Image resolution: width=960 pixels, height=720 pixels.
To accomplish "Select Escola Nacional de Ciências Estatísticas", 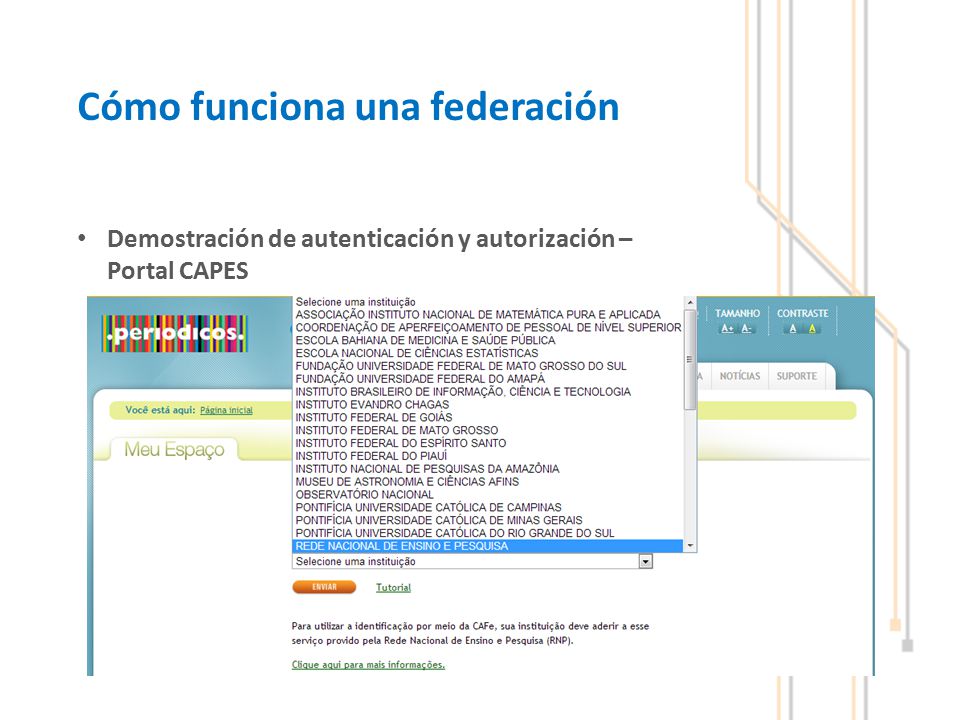I will coord(487,353).
